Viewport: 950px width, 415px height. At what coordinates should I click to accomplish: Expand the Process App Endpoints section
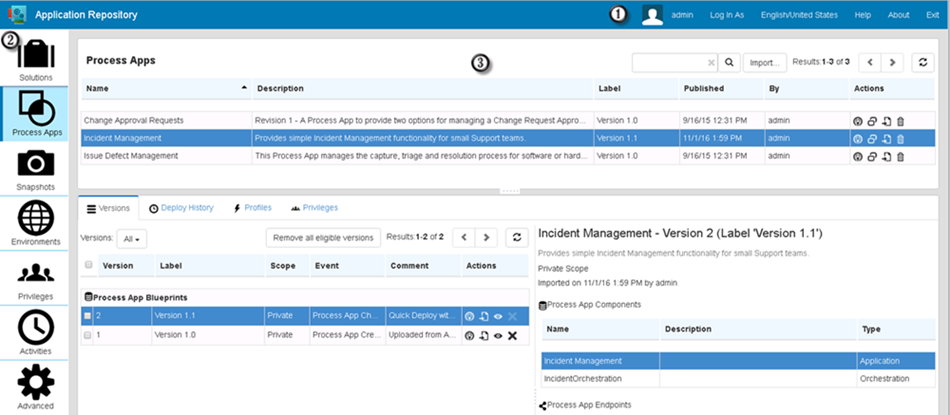[x=543, y=405]
